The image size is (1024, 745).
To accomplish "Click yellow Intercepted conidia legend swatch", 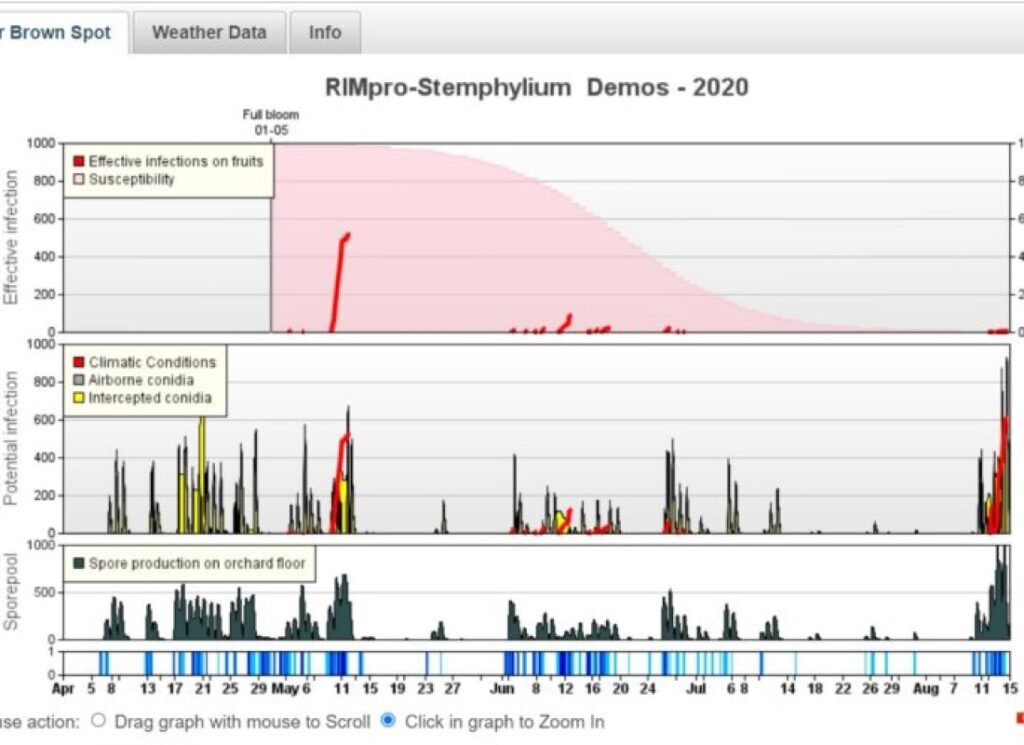I will (79, 398).
